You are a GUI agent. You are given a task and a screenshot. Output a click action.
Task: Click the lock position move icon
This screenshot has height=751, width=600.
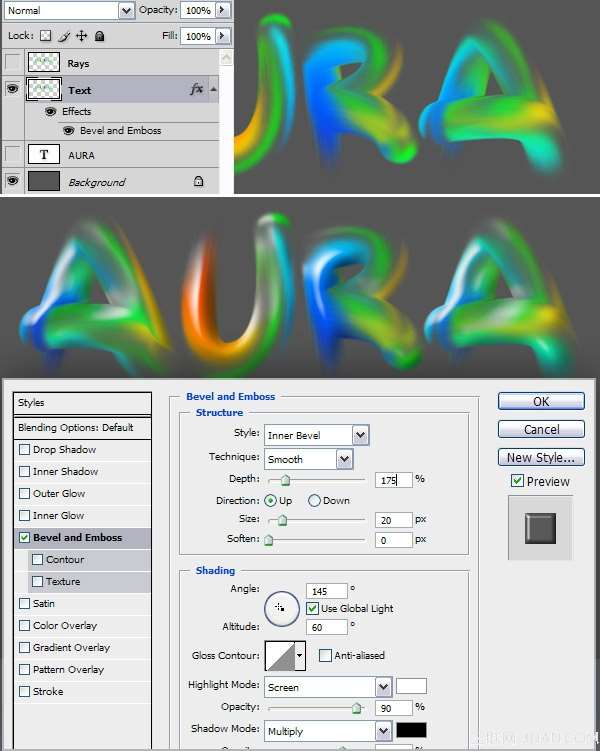(x=81, y=36)
